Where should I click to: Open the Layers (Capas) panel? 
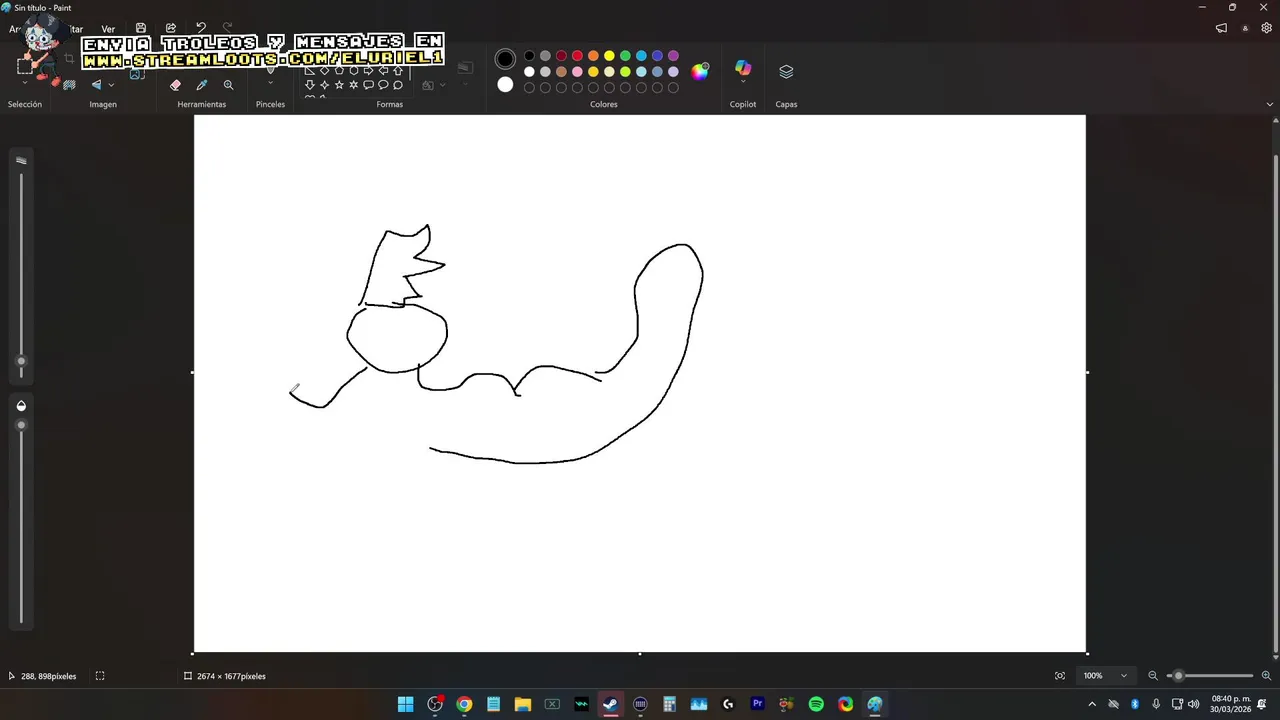pos(786,71)
